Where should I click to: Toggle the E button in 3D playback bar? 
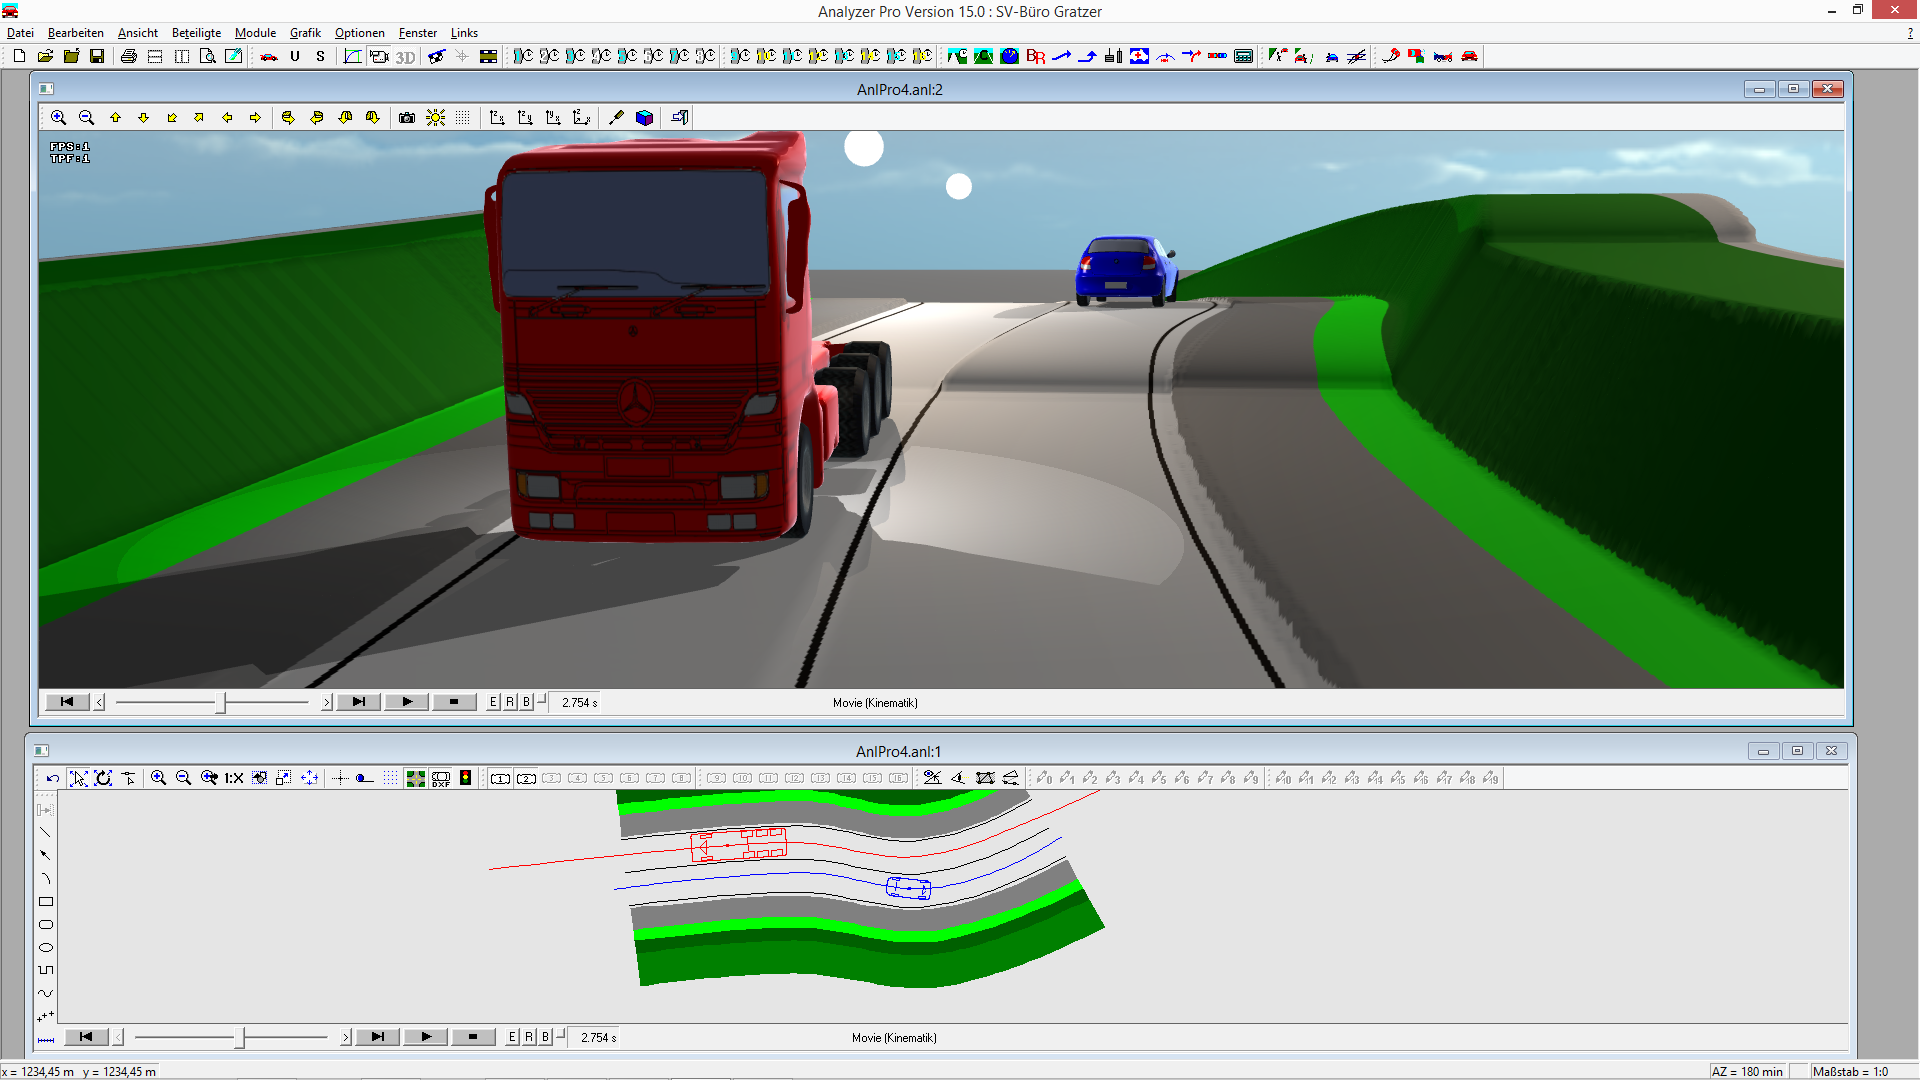(x=493, y=702)
